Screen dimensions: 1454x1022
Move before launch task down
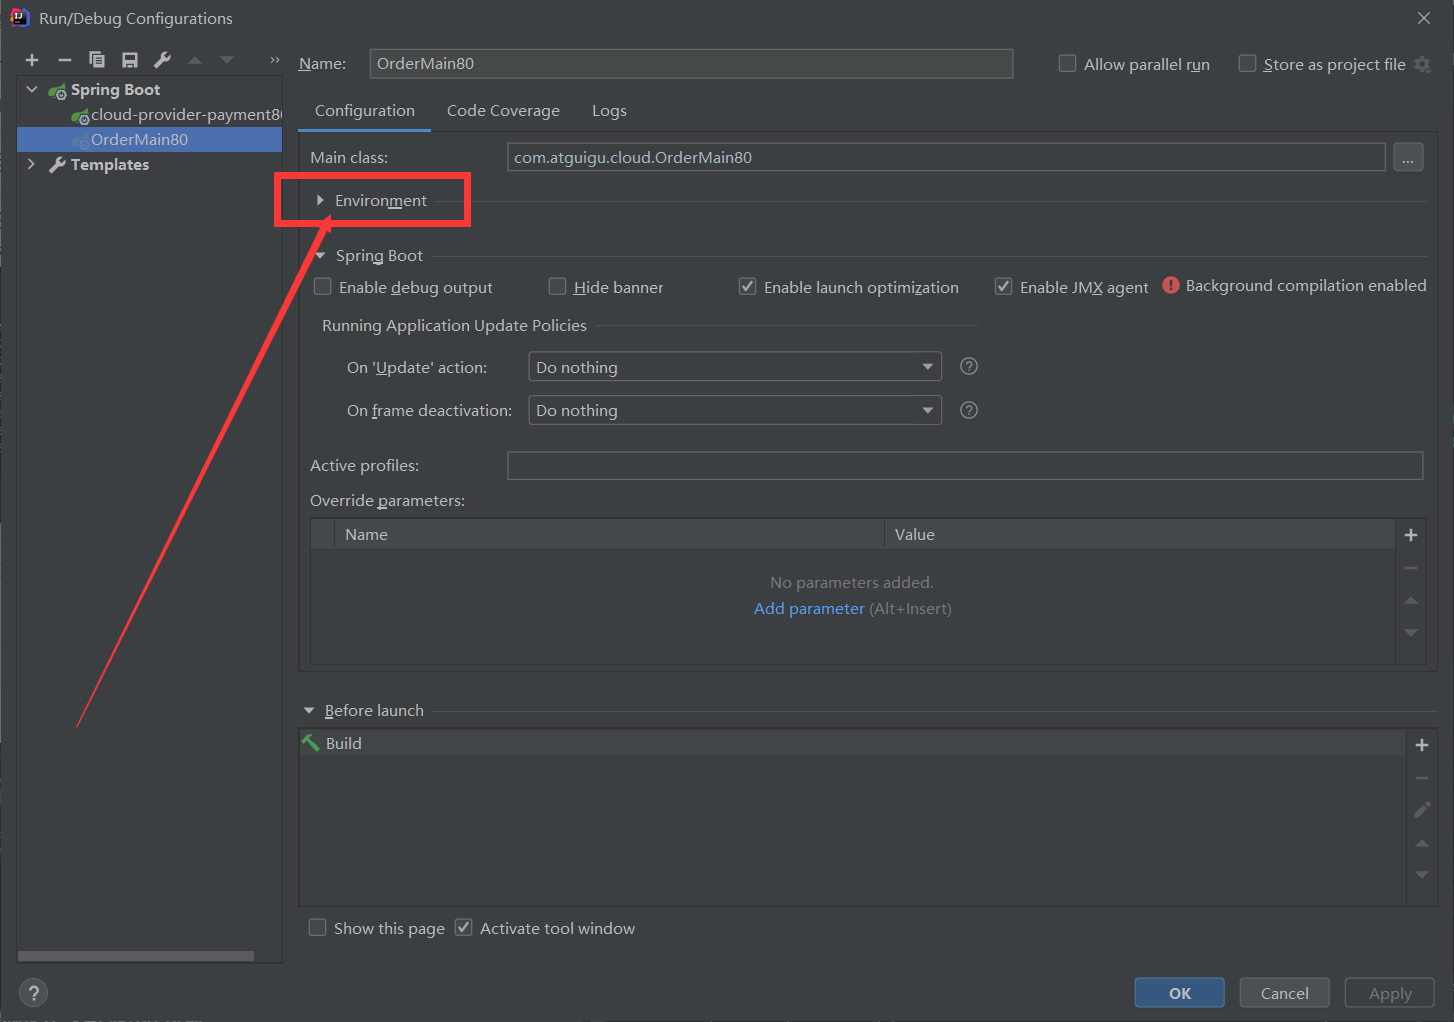[x=1422, y=875]
